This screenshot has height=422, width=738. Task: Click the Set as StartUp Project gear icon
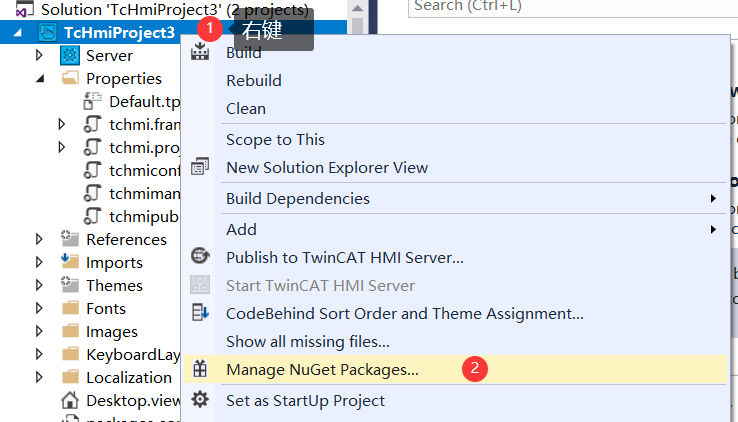pyautogui.click(x=200, y=399)
